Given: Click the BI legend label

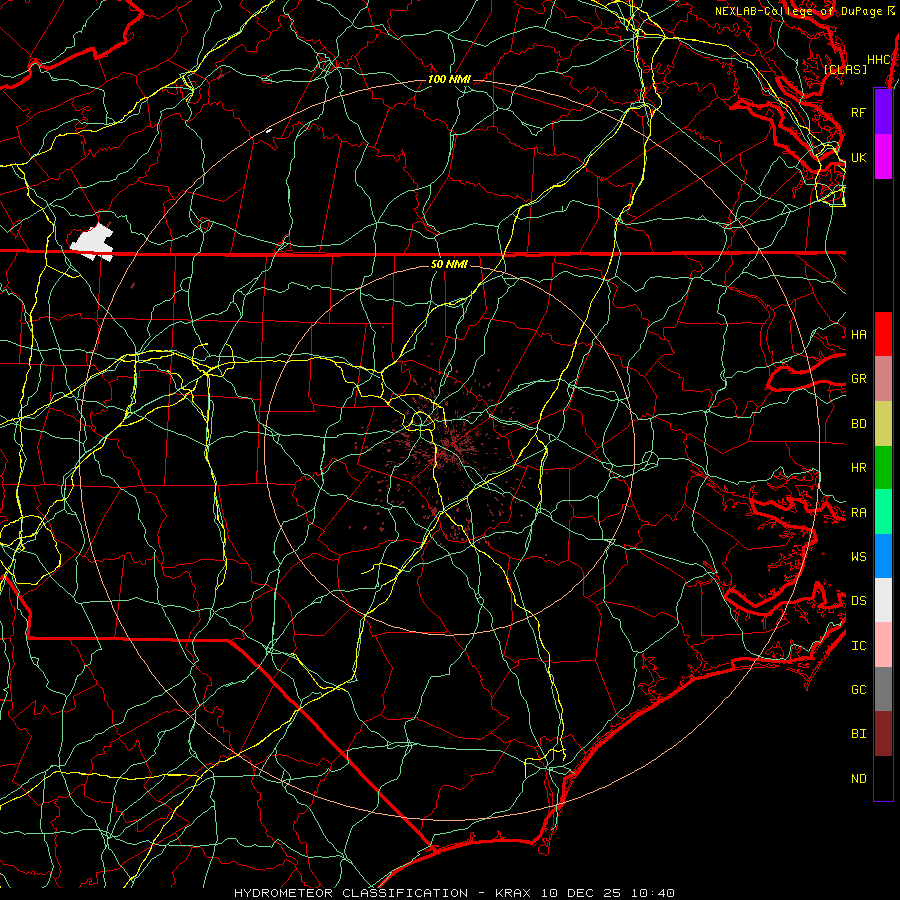Looking at the screenshot, I should click(859, 734).
